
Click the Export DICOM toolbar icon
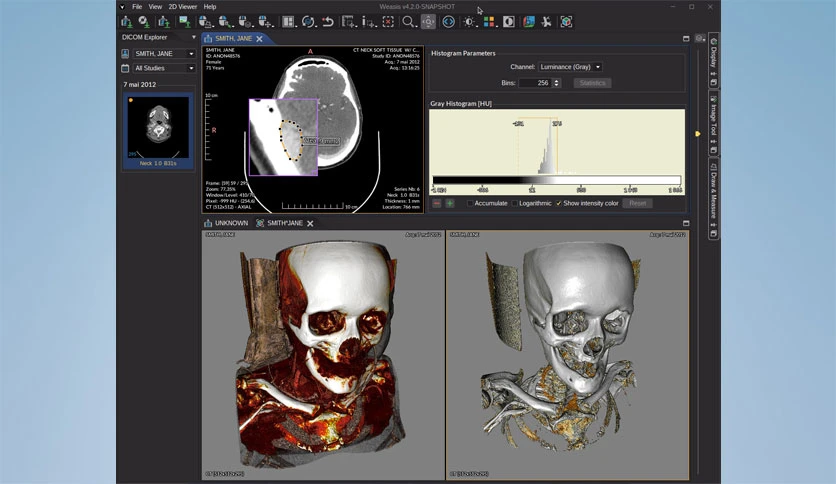pos(164,22)
